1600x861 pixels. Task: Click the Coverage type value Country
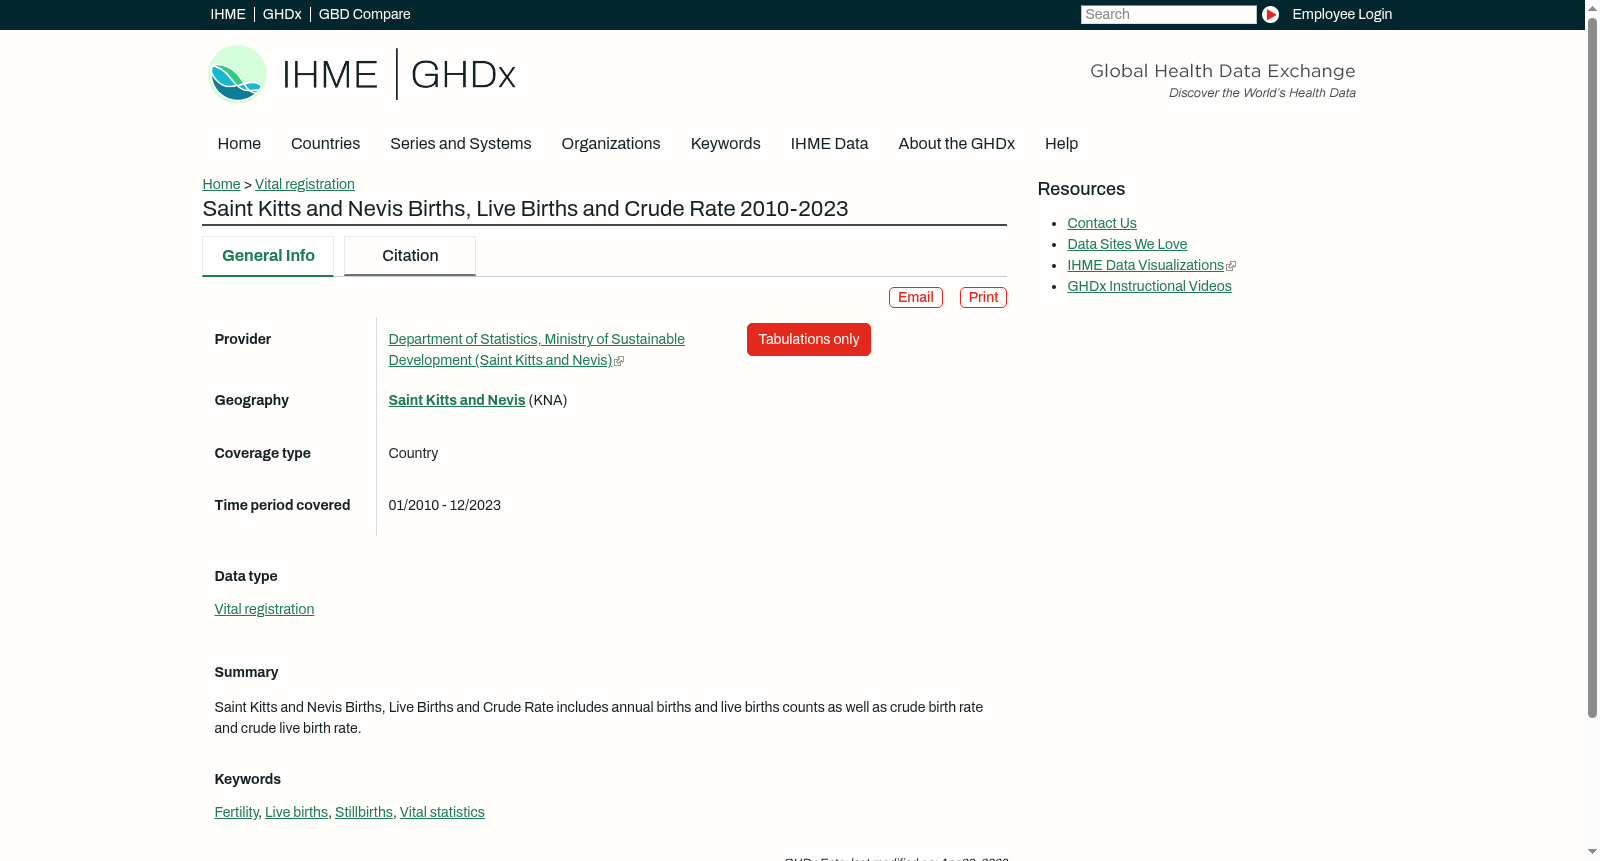(x=413, y=453)
